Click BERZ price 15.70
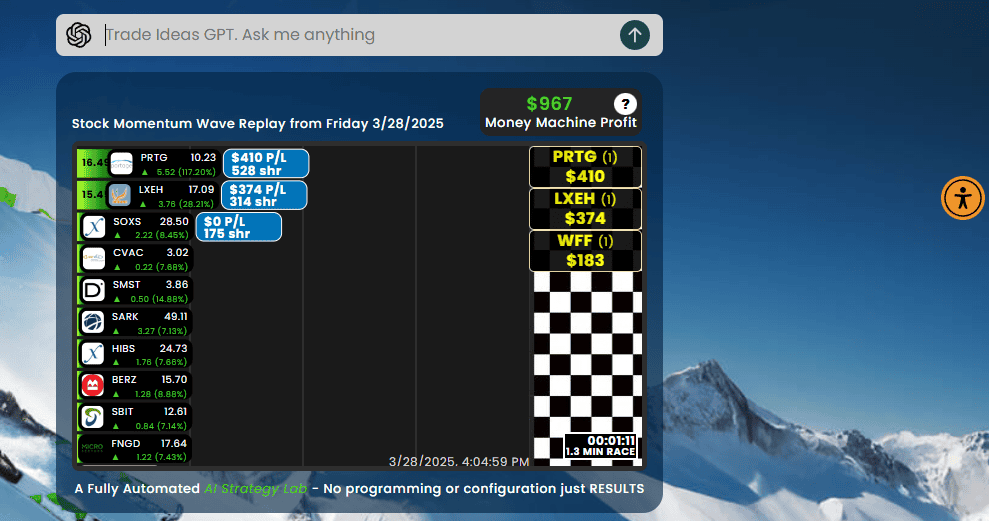The width and height of the screenshot is (989, 521). (174, 380)
